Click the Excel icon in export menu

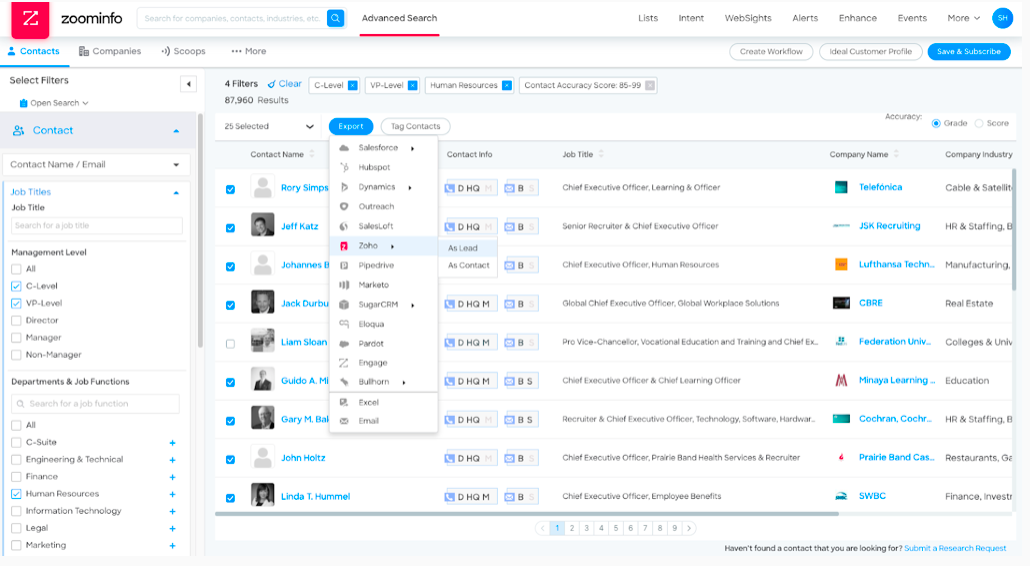pos(344,402)
